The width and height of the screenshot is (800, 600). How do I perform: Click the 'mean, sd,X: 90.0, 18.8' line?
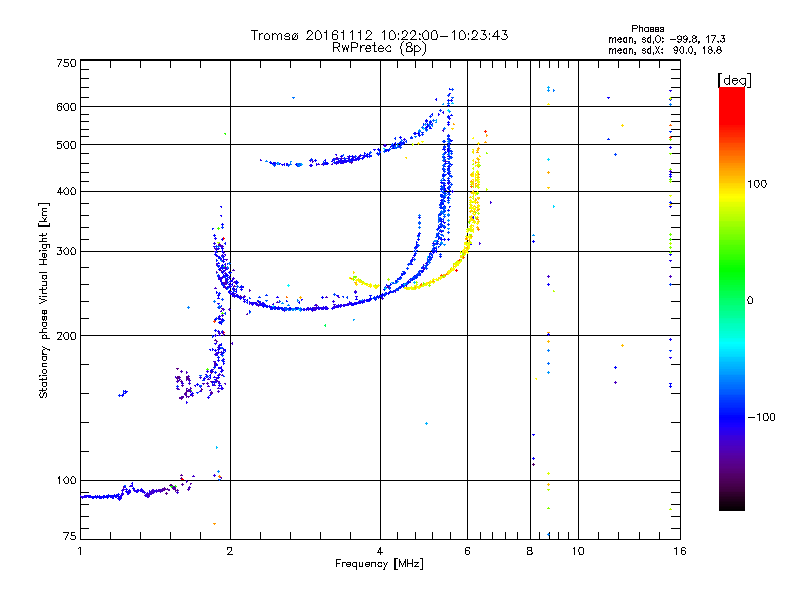point(665,50)
